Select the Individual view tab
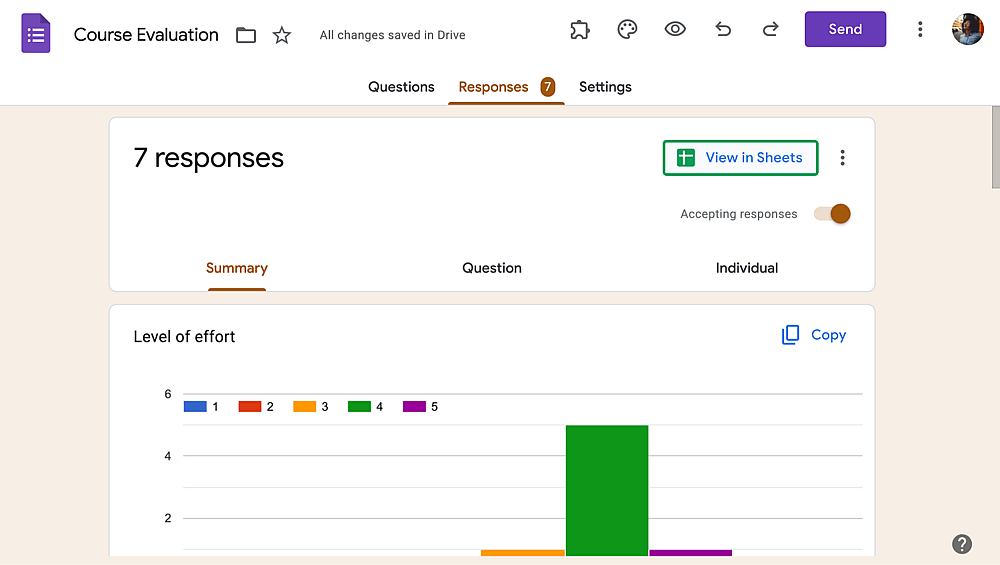Screen dimensions: 1000x565 coord(747,268)
